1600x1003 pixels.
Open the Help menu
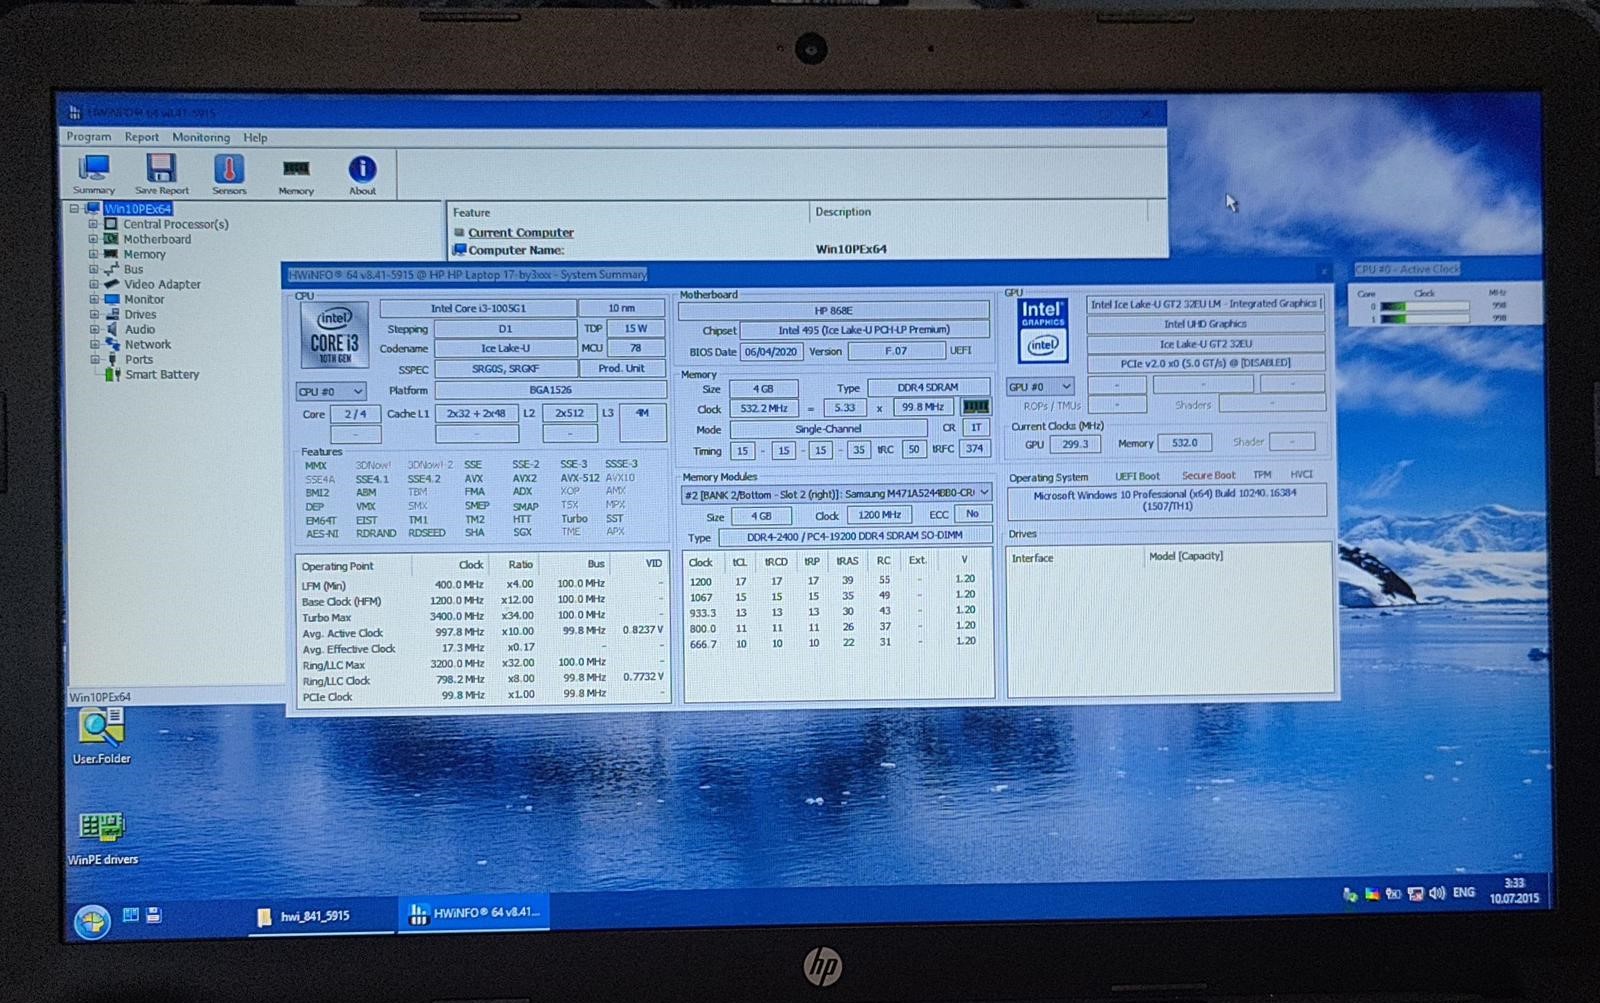(x=255, y=137)
